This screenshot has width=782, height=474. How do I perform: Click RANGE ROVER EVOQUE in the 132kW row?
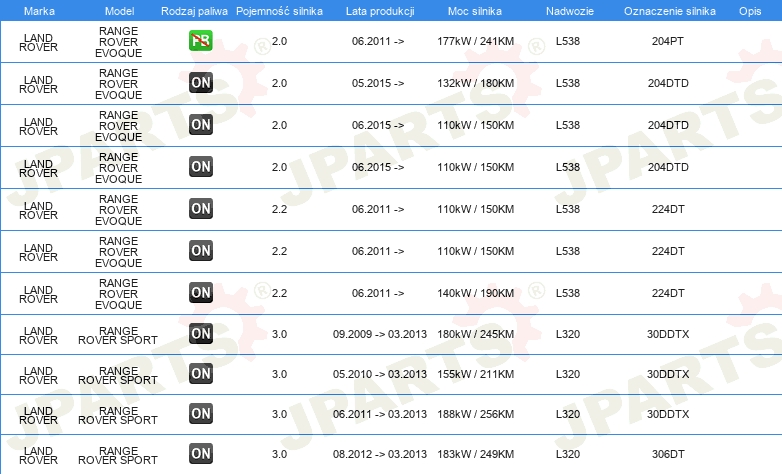click(x=119, y=84)
